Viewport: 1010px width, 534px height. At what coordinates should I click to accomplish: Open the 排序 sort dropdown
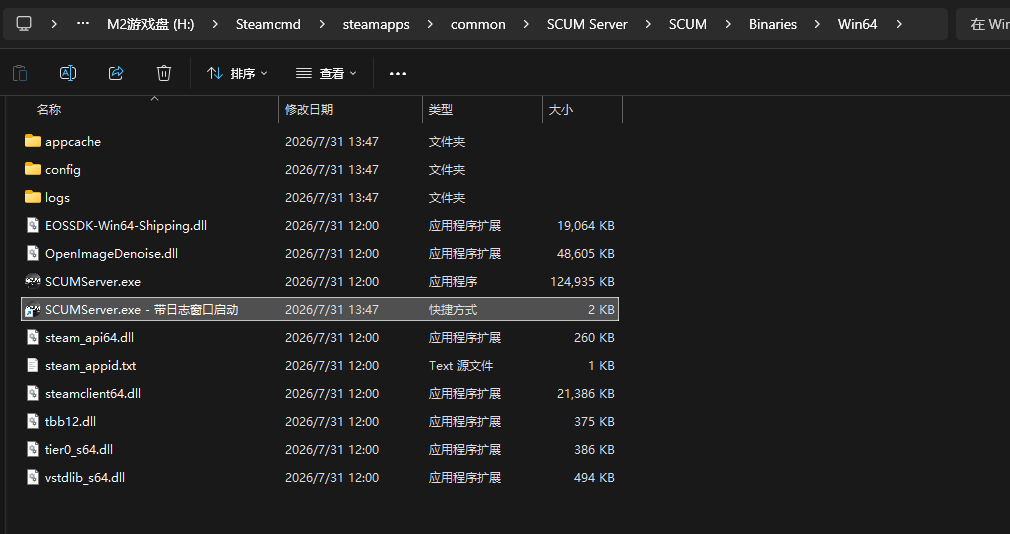pyautogui.click(x=237, y=73)
